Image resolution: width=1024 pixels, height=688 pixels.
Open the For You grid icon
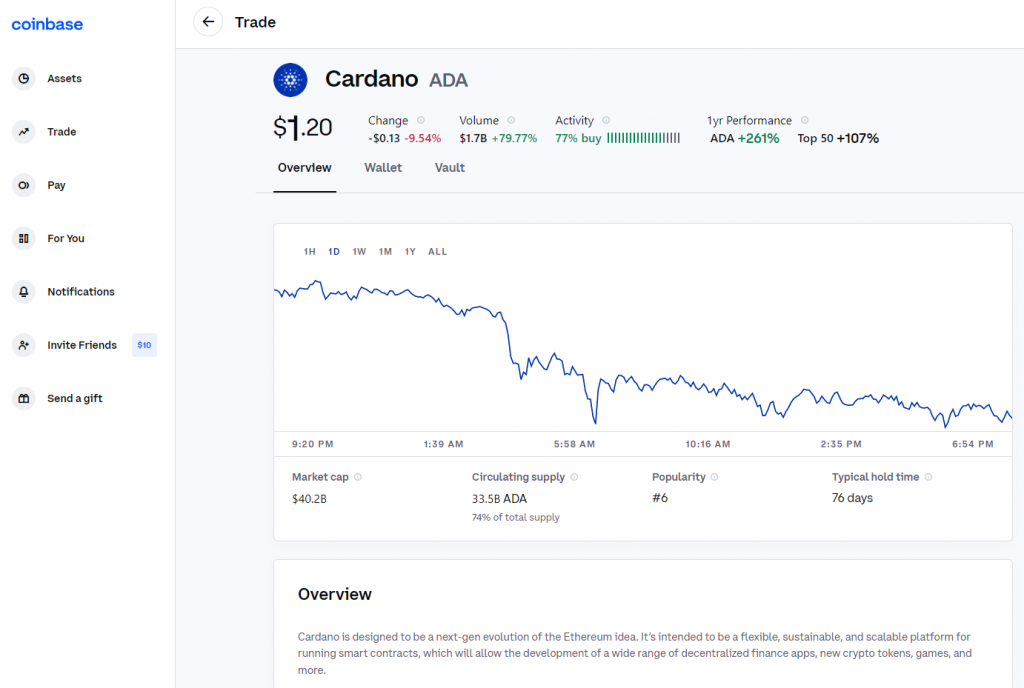point(24,238)
